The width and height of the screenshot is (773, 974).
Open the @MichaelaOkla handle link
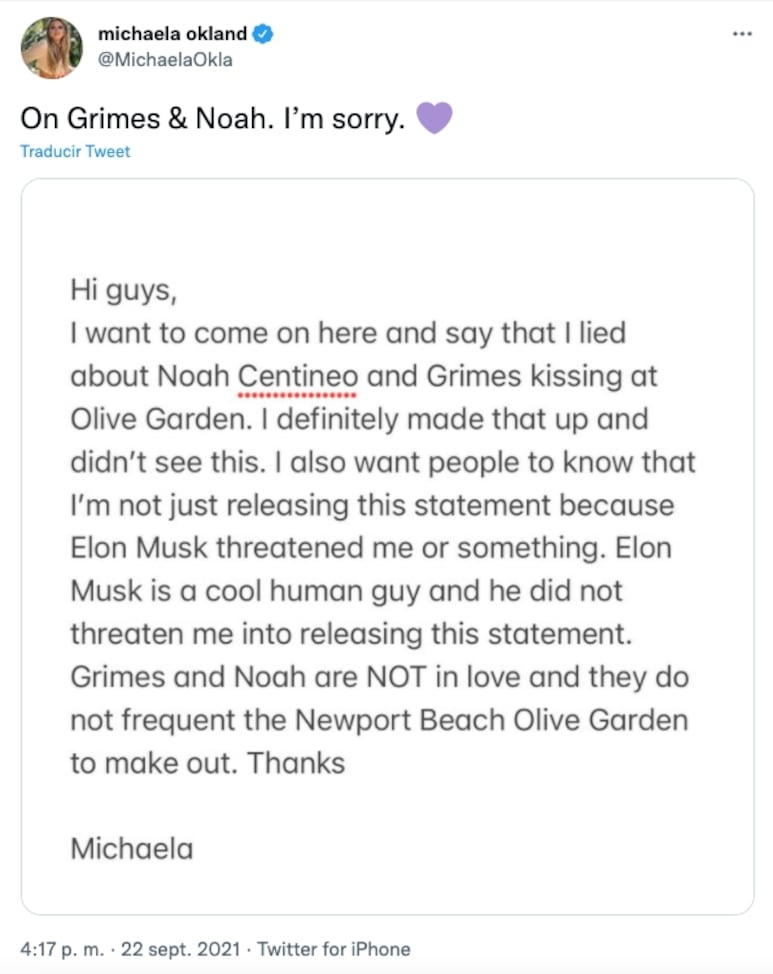165,60
